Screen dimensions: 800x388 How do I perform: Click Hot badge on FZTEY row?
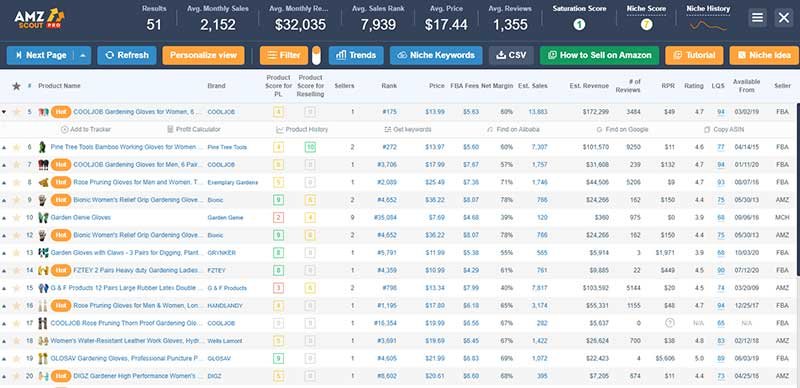pyautogui.click(x=61, y=271)
